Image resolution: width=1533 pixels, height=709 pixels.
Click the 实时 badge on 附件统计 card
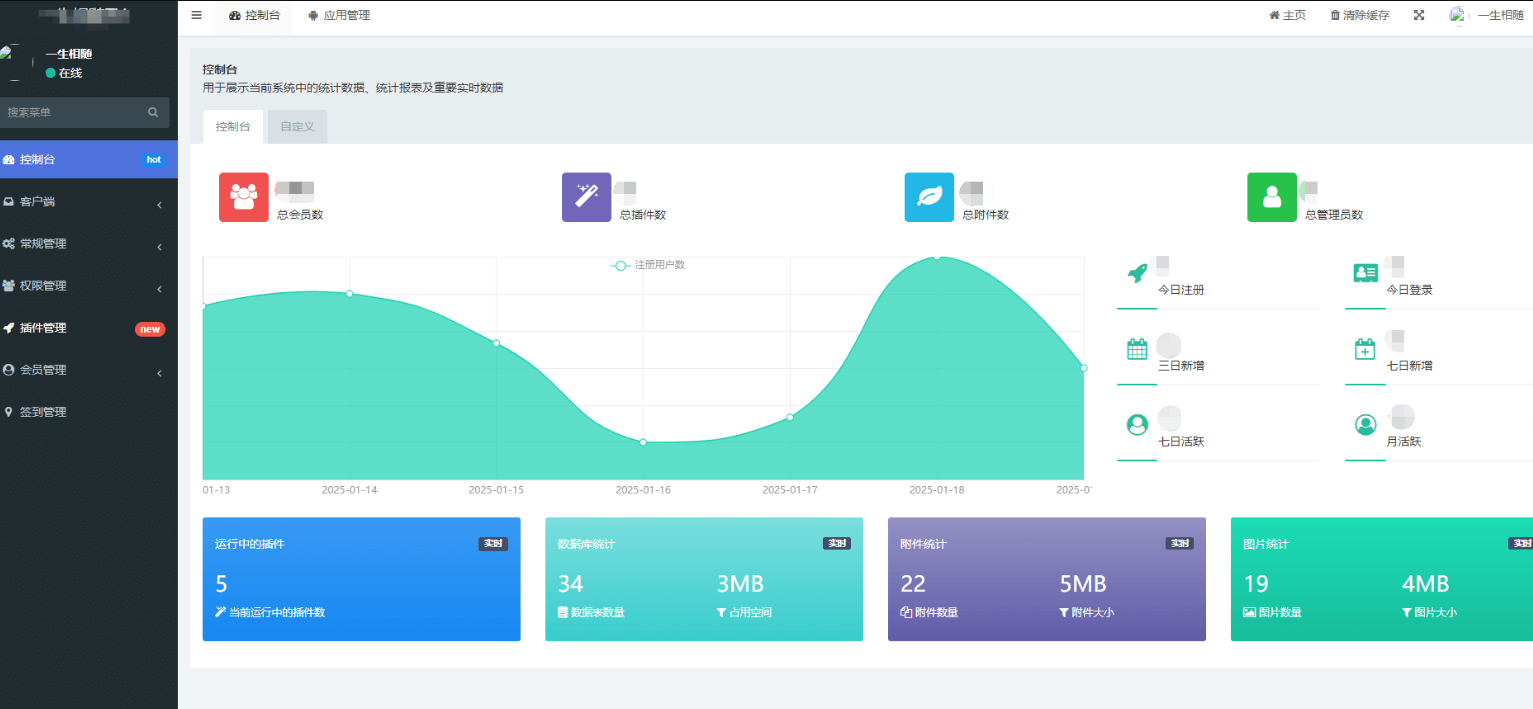tap(1180, 544)
